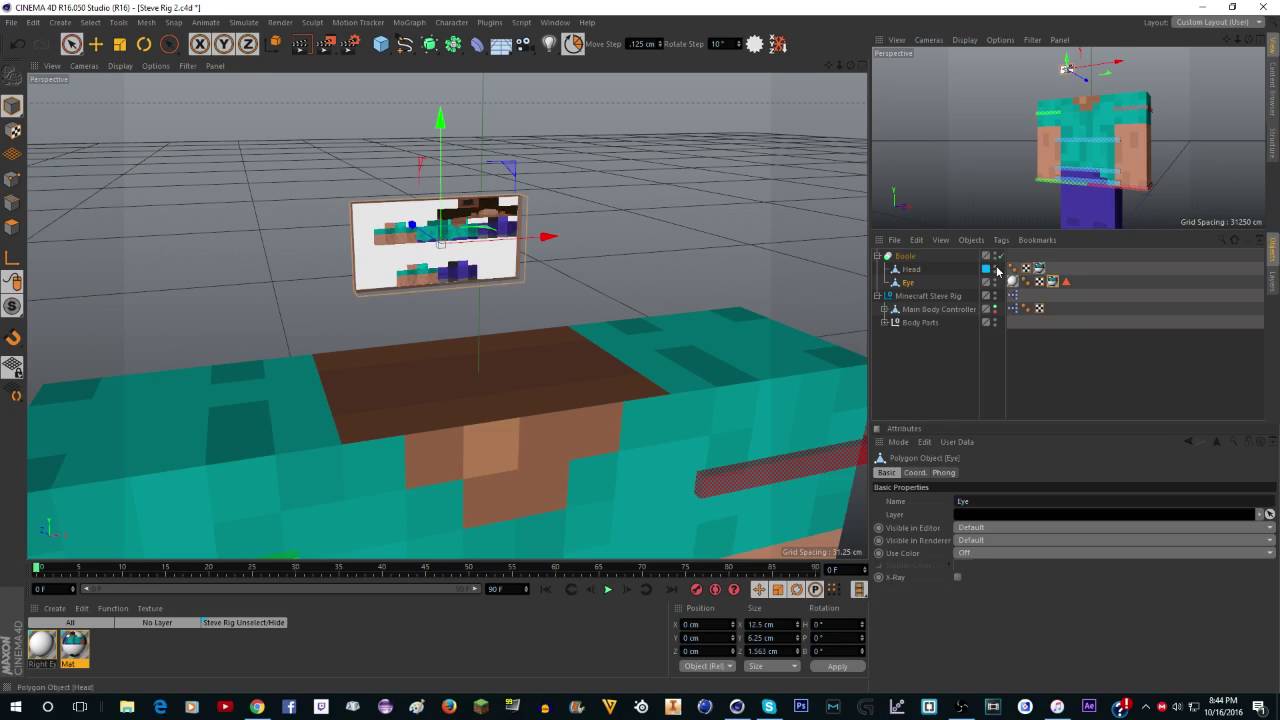Open the MoGraph menu

point(409,22)
